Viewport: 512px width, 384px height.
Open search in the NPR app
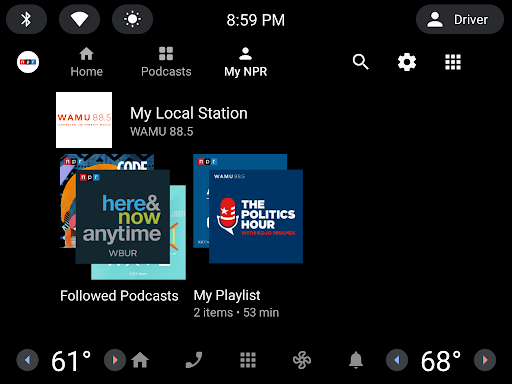point(361,62)
